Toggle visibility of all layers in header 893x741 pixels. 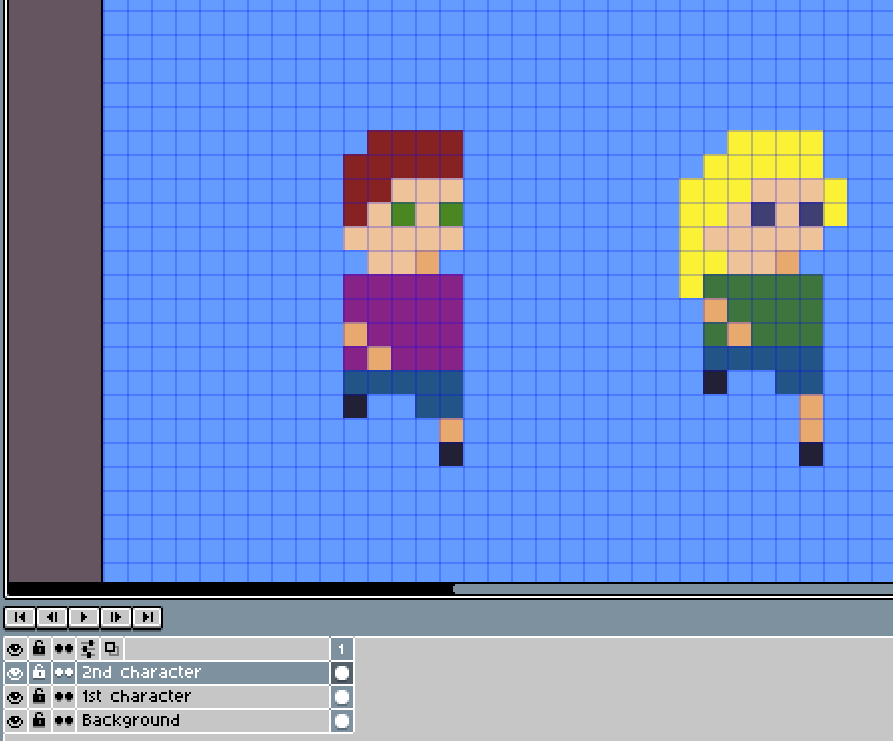click(15, 649)
